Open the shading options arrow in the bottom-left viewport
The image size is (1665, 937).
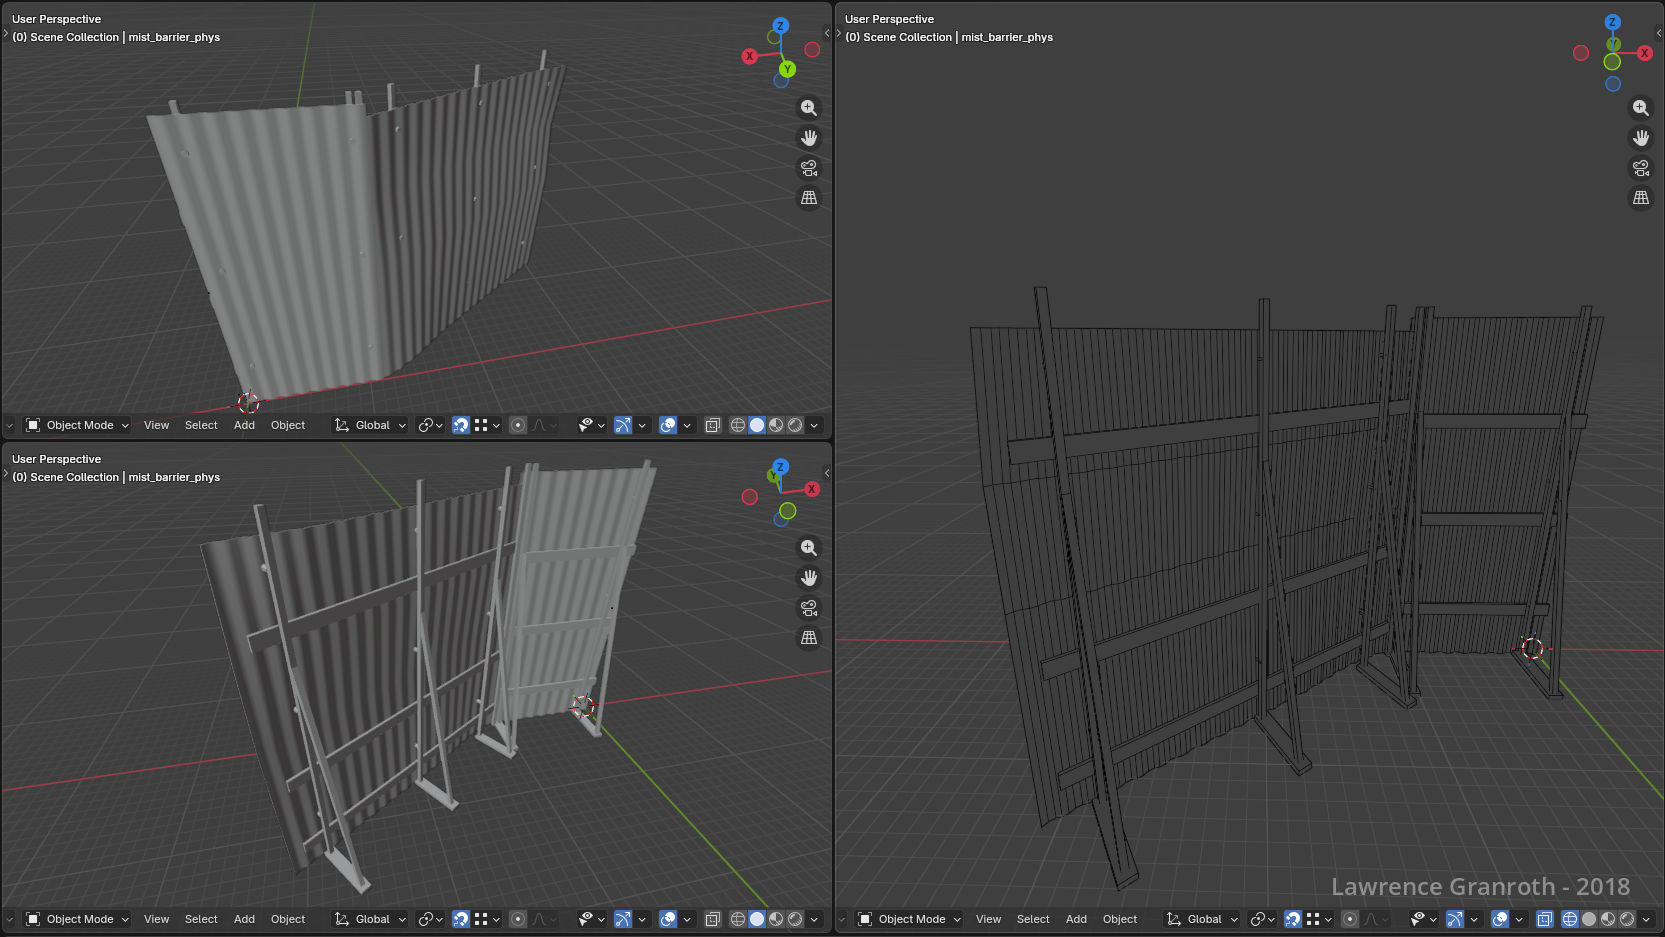[814, 919]
